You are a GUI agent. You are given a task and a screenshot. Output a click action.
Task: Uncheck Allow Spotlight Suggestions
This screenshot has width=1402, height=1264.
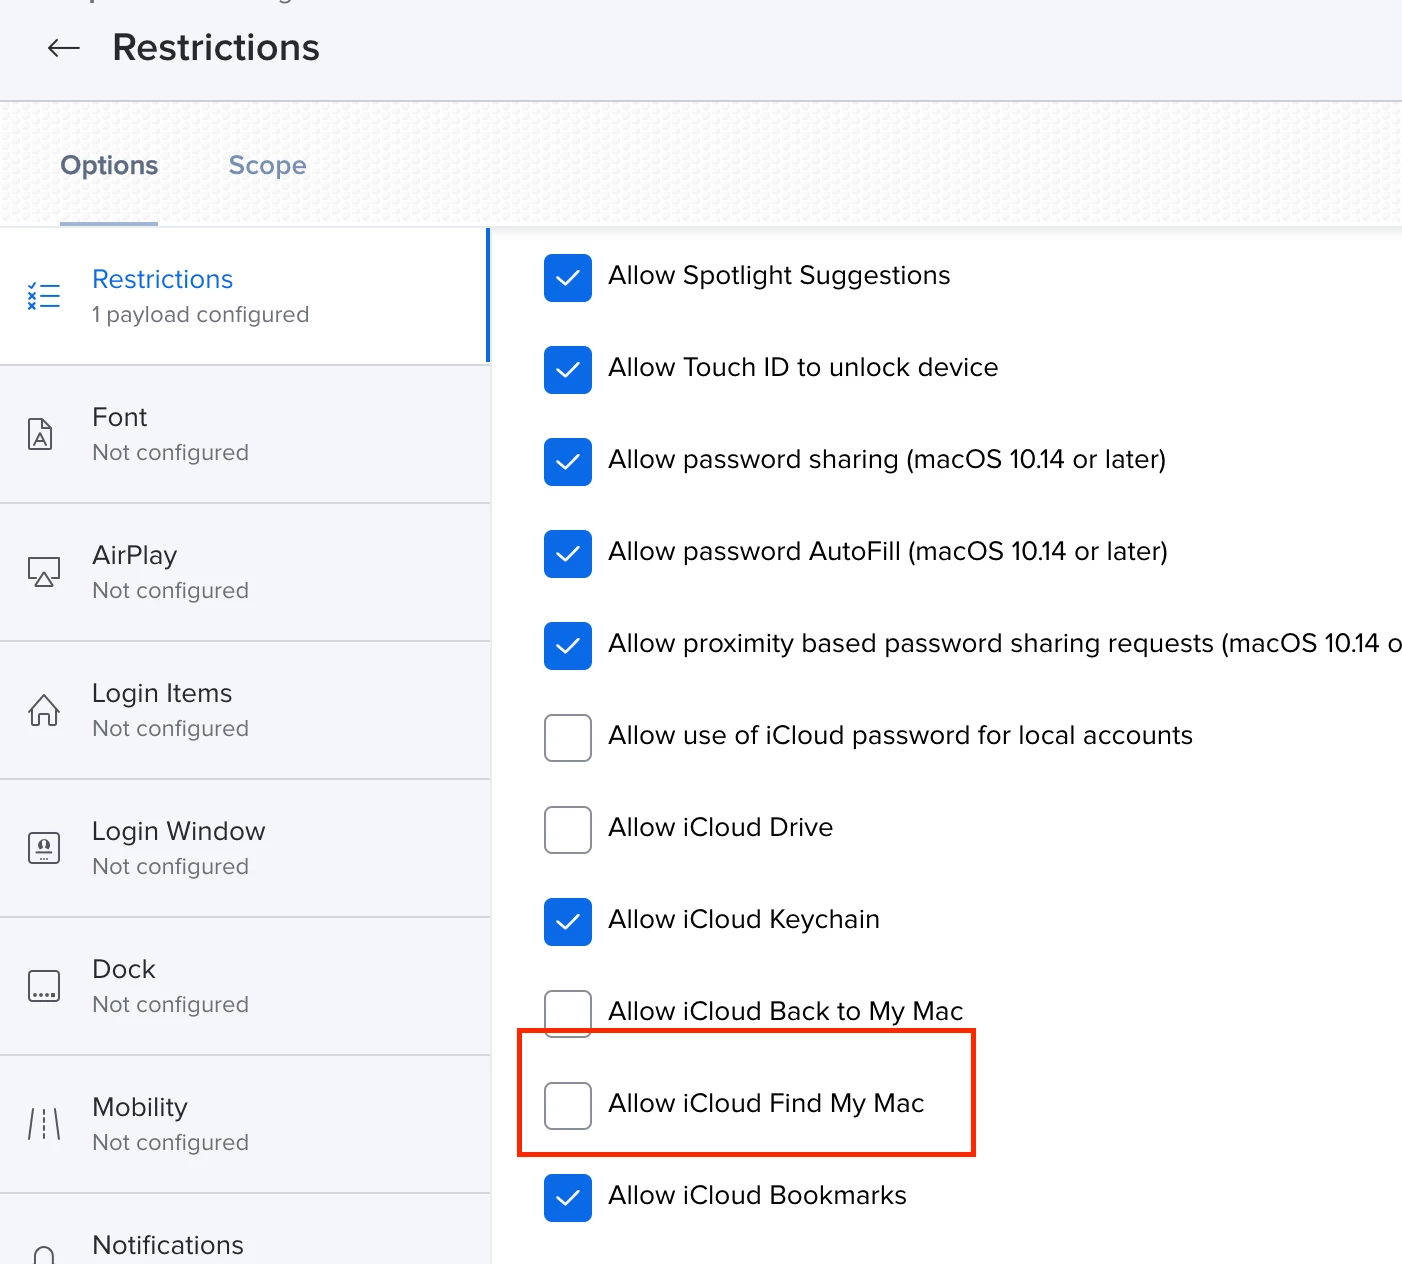[x=568, y=277]
